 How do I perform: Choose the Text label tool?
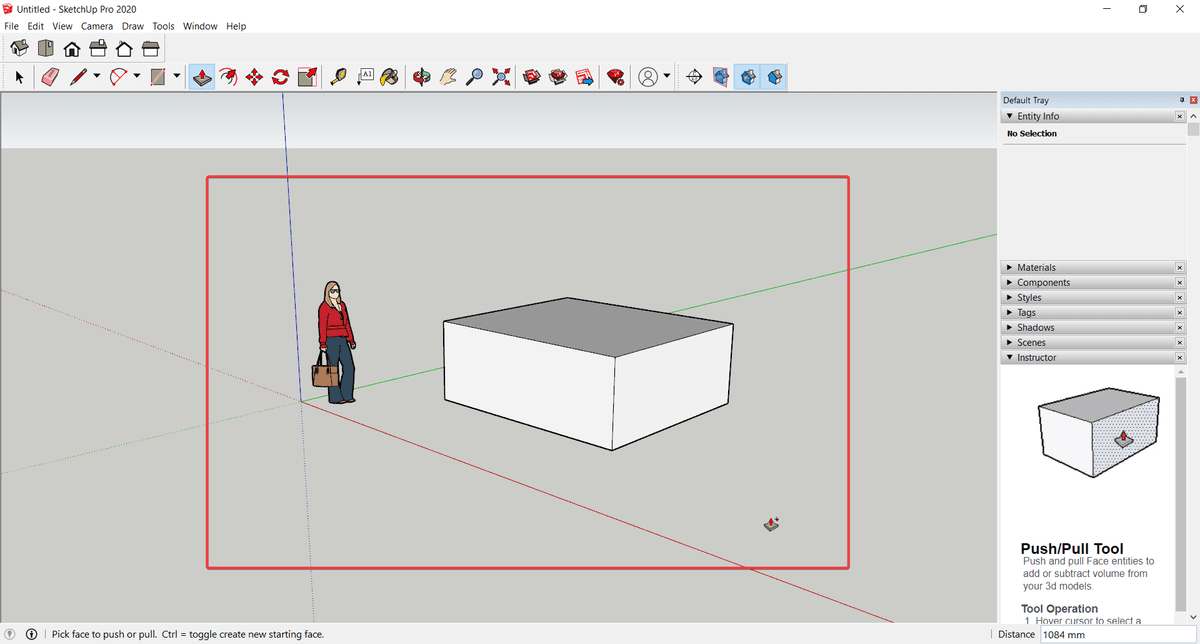364,77
